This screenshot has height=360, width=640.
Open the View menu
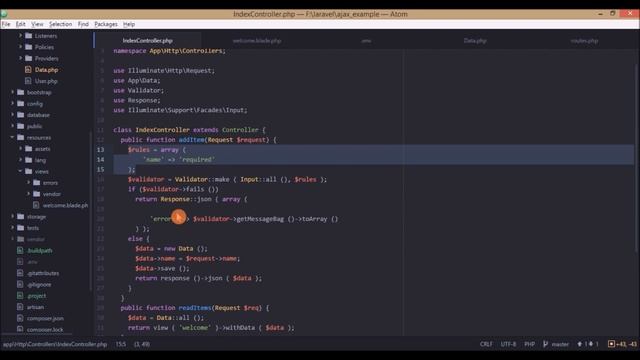coord(37,24)
